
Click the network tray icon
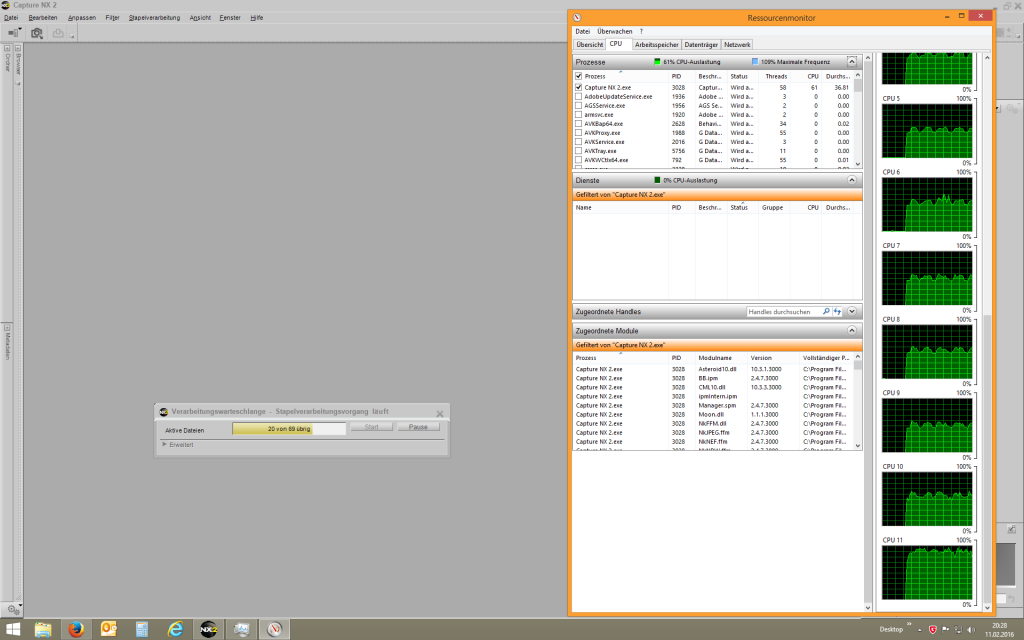(x=958, y=630)
